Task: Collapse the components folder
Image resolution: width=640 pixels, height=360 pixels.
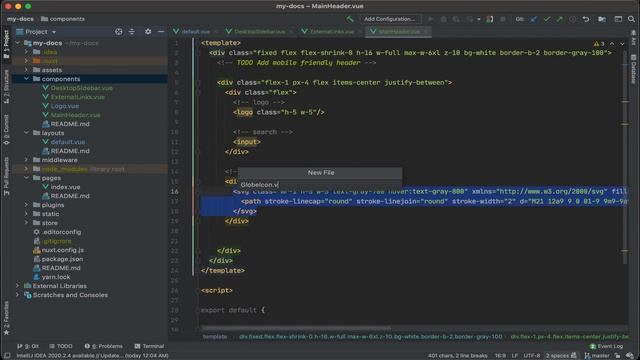Action: click(x=27, y=79)
